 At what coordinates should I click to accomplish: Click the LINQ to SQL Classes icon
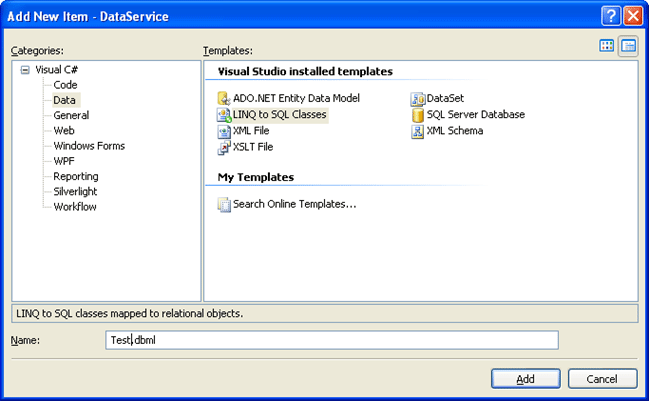[224, 115]
